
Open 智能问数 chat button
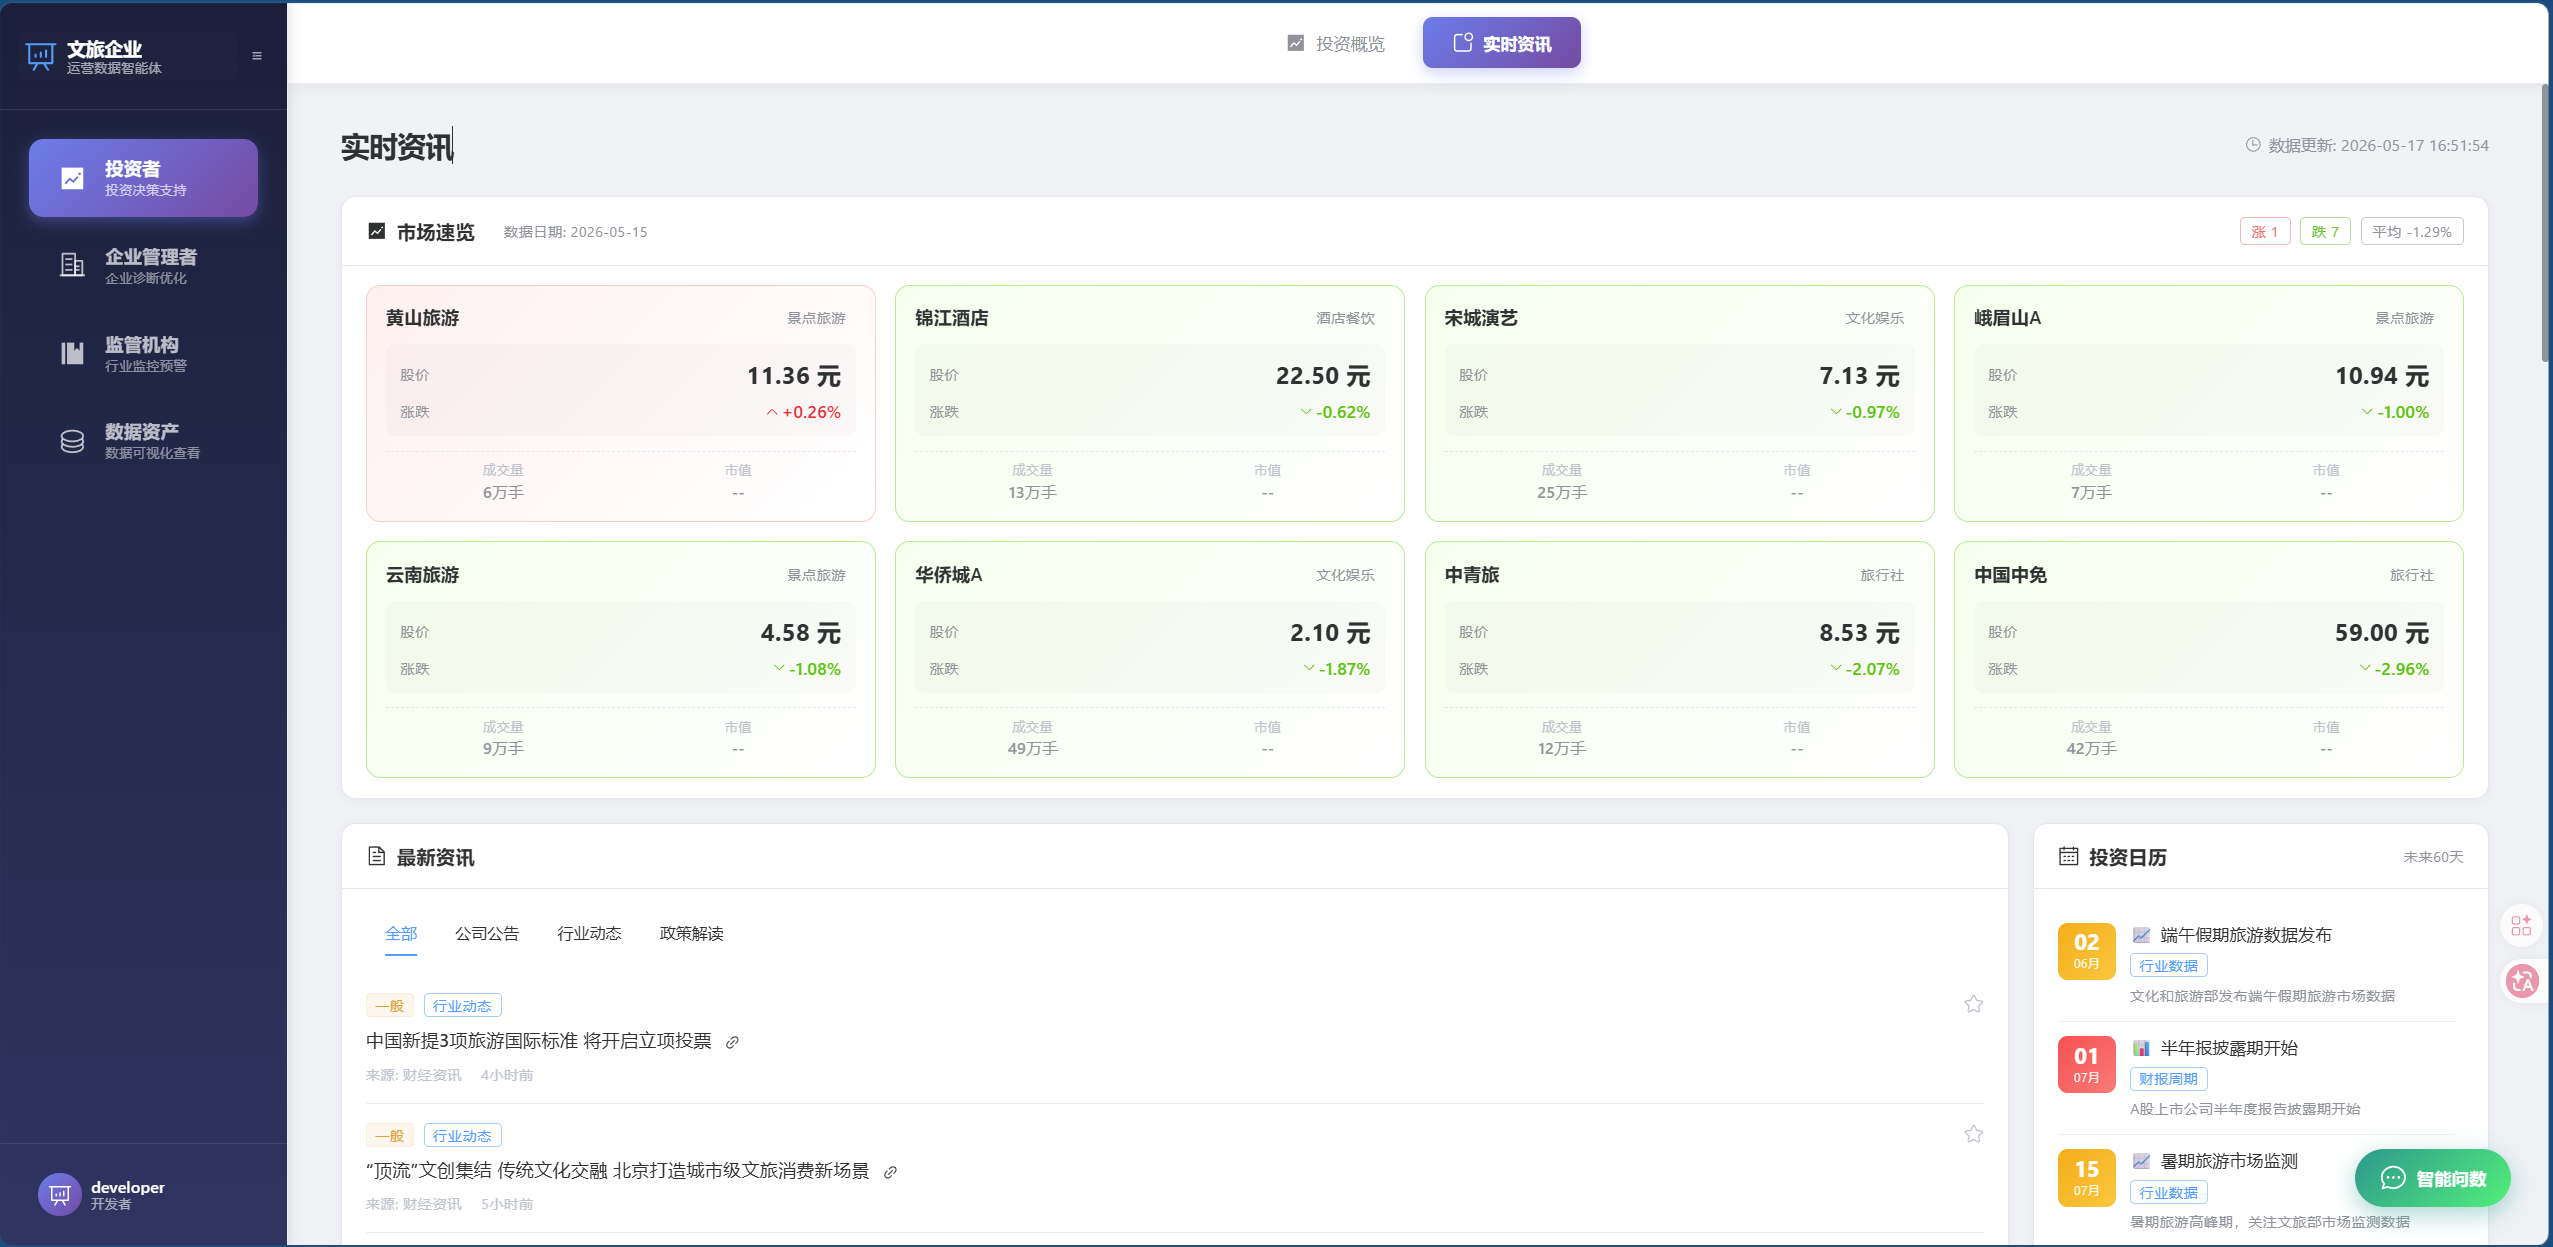2432,1178
